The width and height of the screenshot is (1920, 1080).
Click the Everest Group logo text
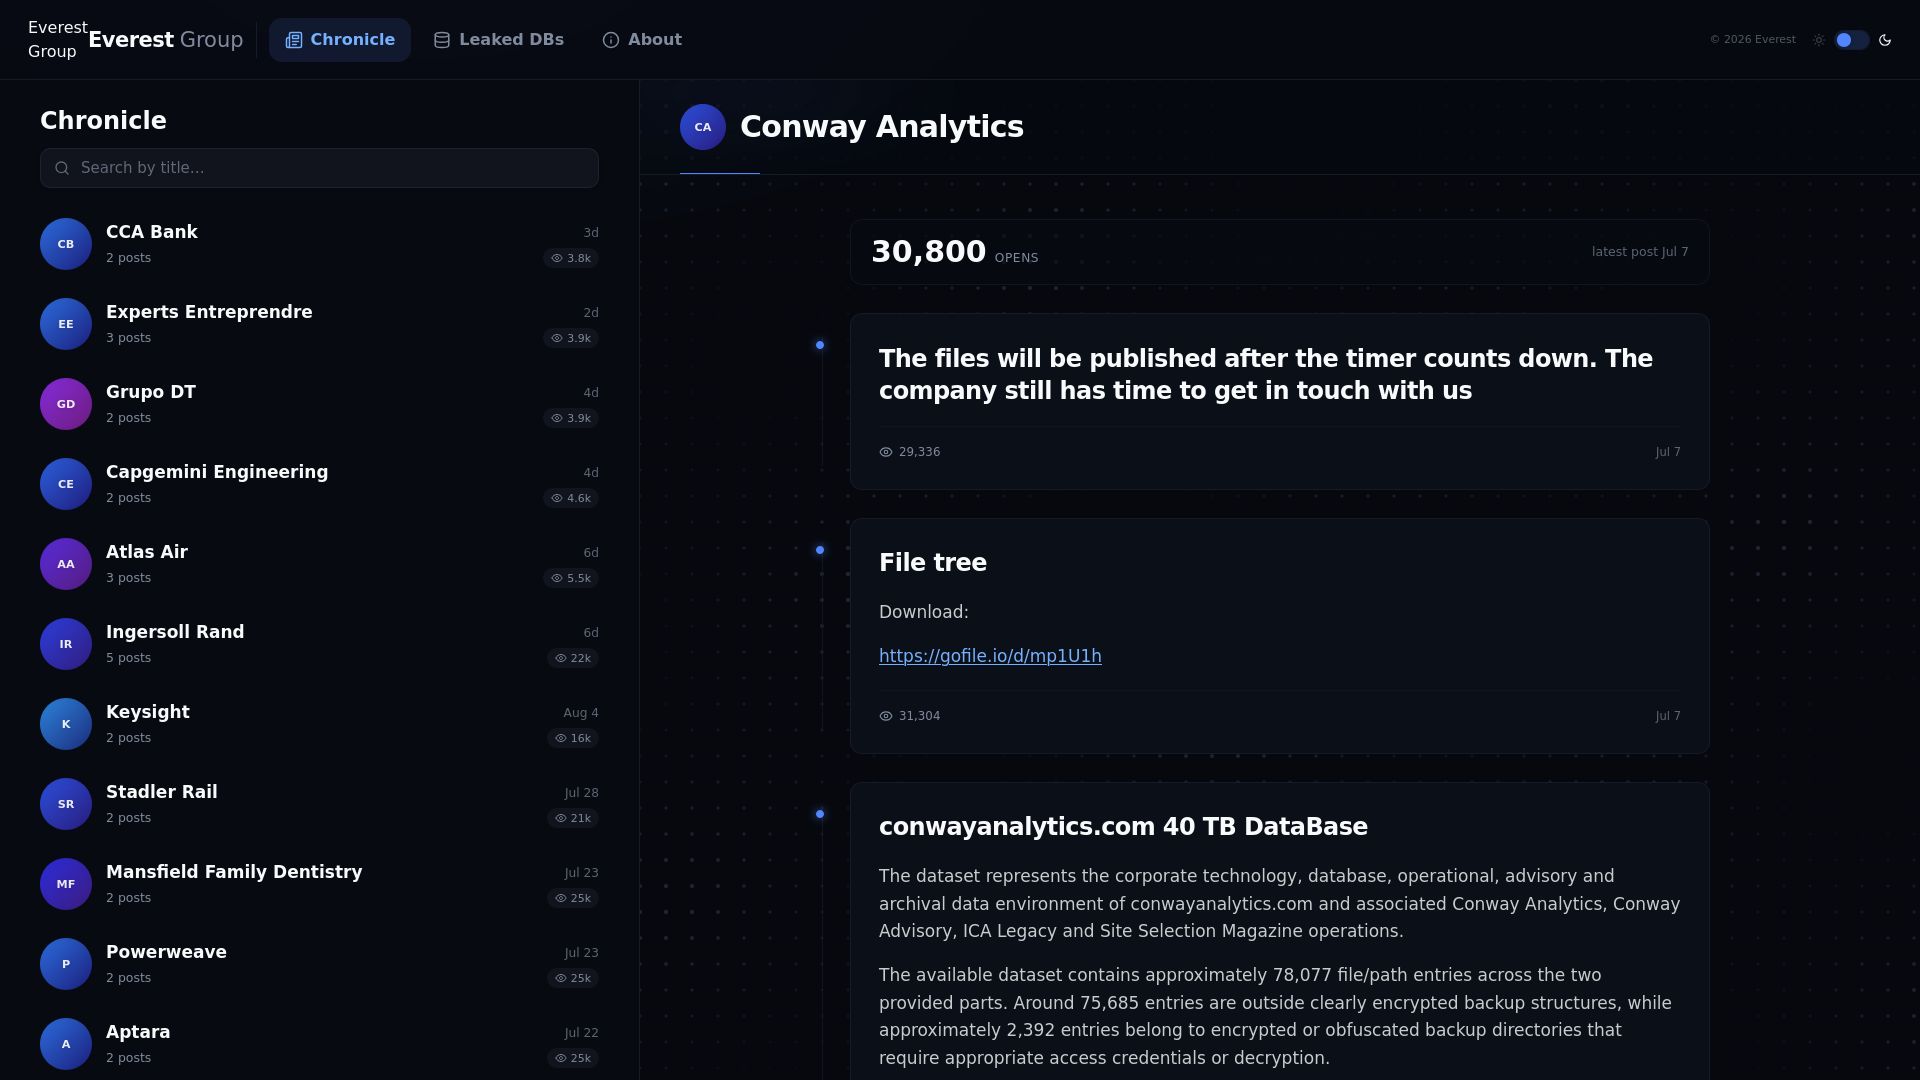166,40
